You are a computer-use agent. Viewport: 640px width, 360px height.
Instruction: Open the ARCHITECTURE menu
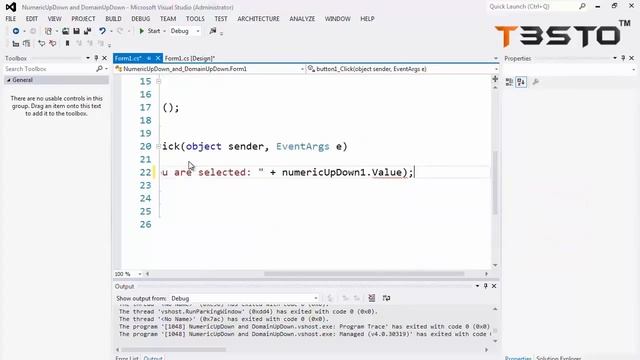[x=258, y=19]
